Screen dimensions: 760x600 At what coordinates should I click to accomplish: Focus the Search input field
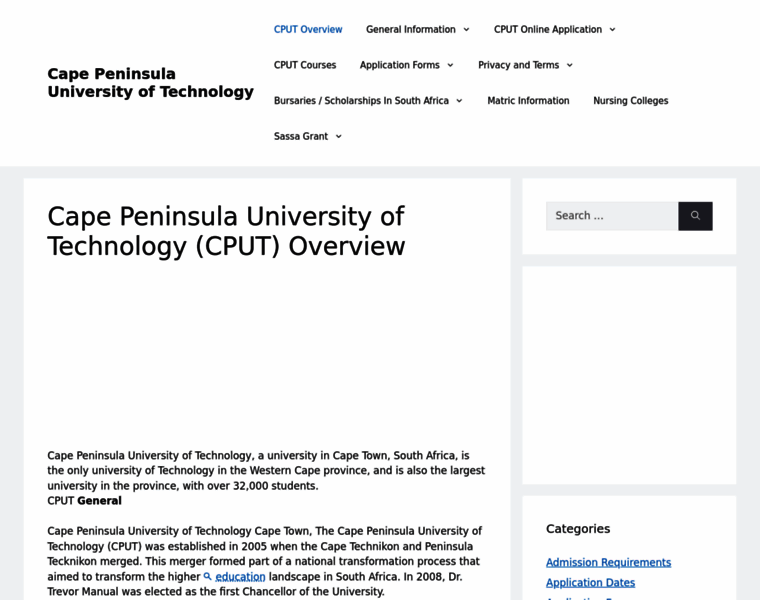(612, 216)
